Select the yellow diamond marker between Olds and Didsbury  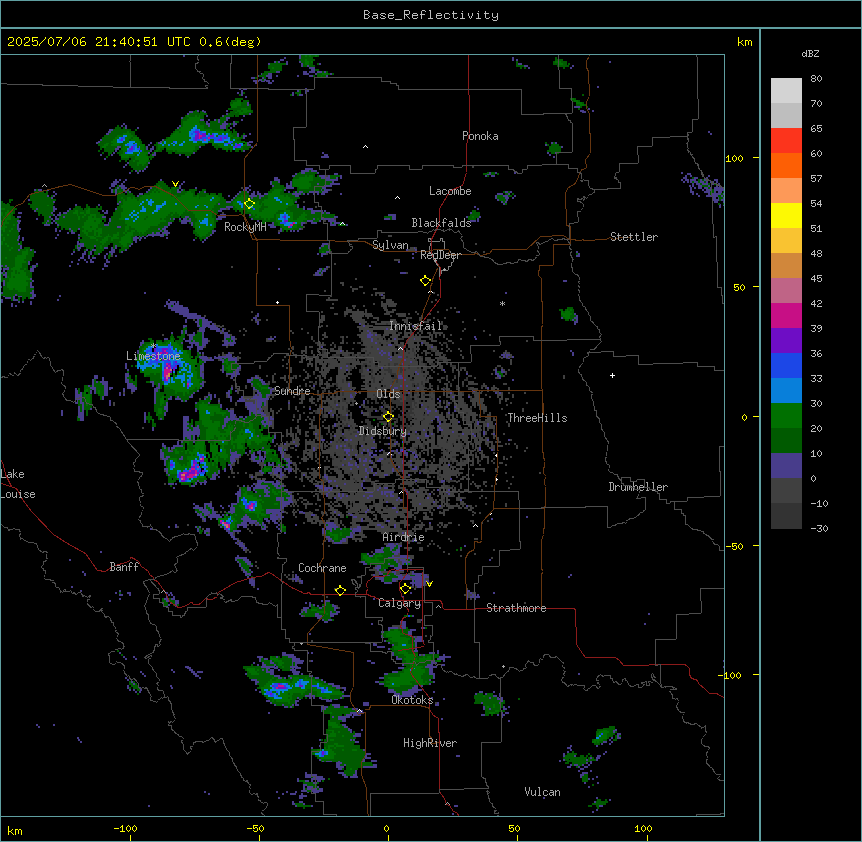(x=388, y=417)
